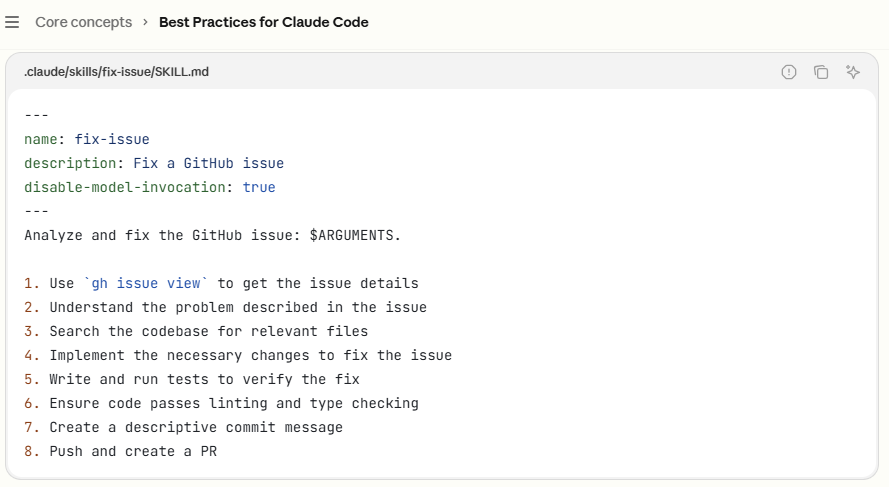Click the breadcrumb chevron separator
Image resolution: width=889 pixels, height=487 pixels.
pyautogui.click(x=146, y=22)
